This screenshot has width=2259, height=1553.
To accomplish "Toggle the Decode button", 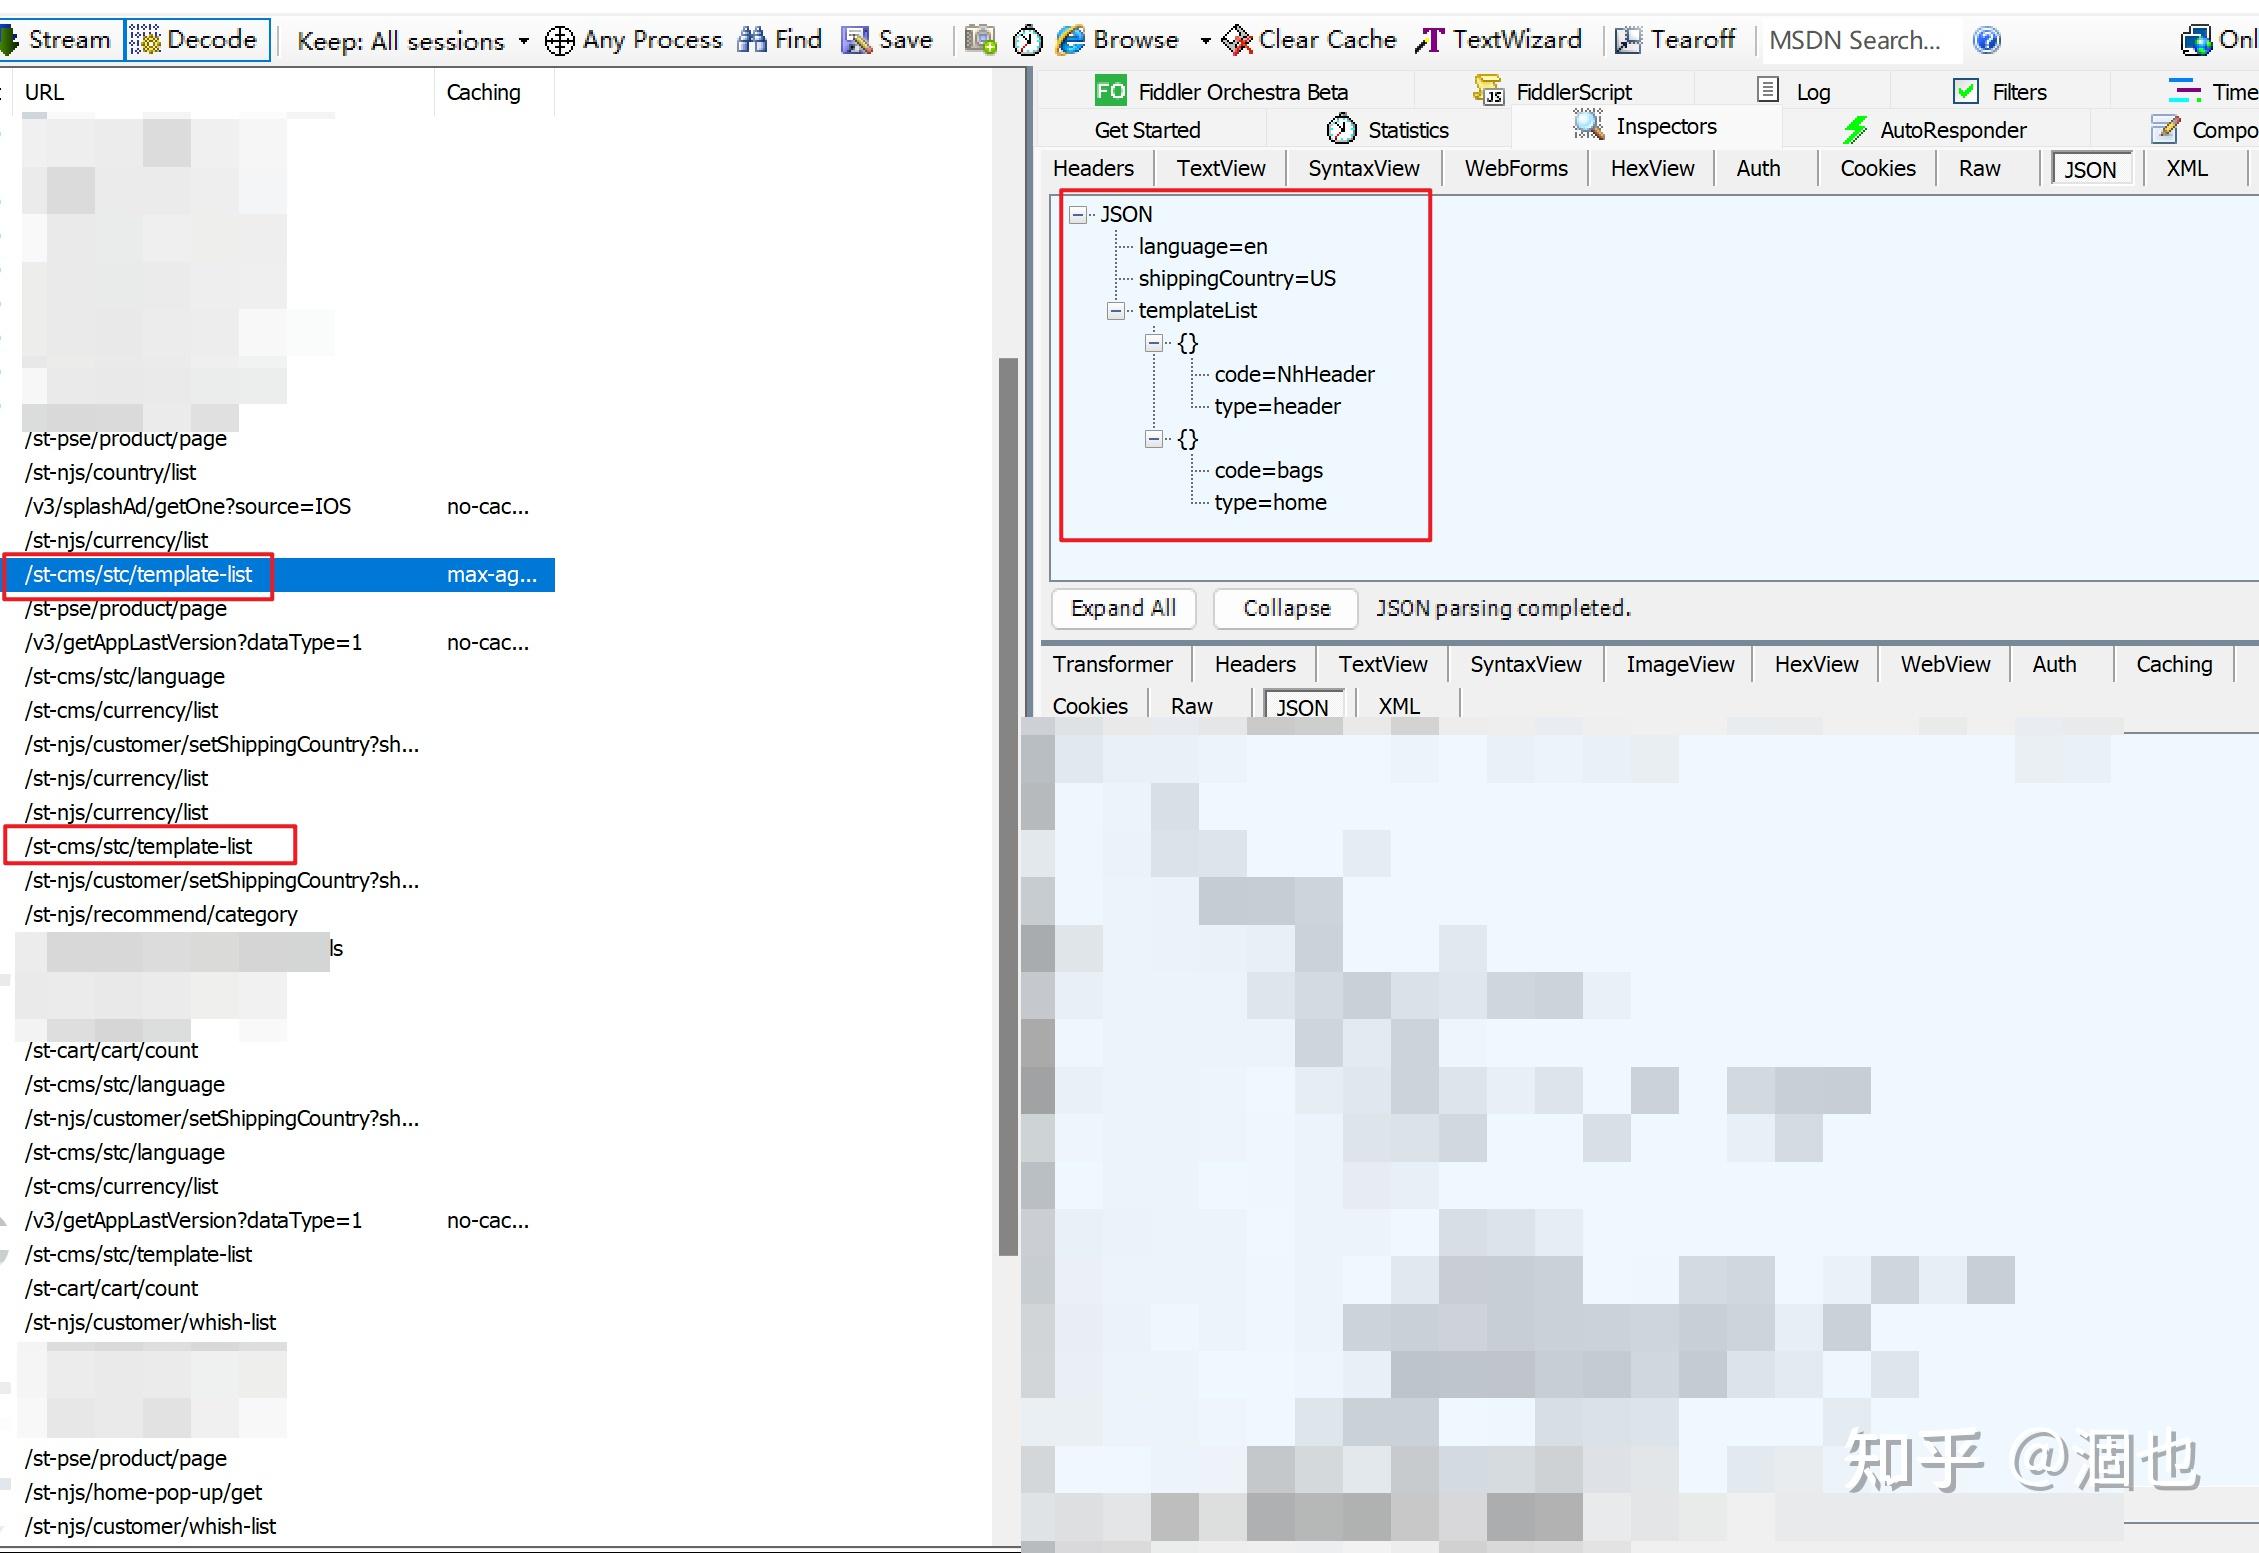I will click(x=198, y=40).
